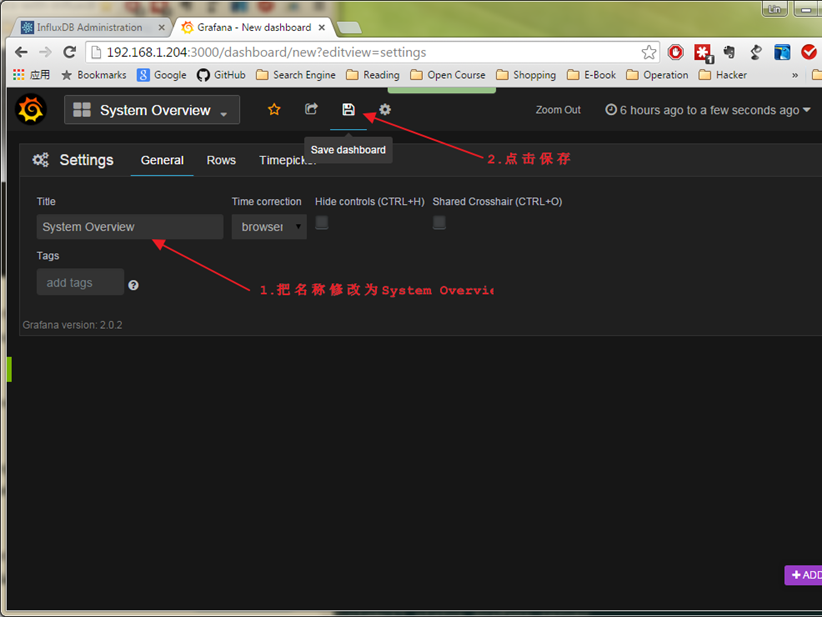Select the Grafana New dashboard browser tab

[254, 27]
